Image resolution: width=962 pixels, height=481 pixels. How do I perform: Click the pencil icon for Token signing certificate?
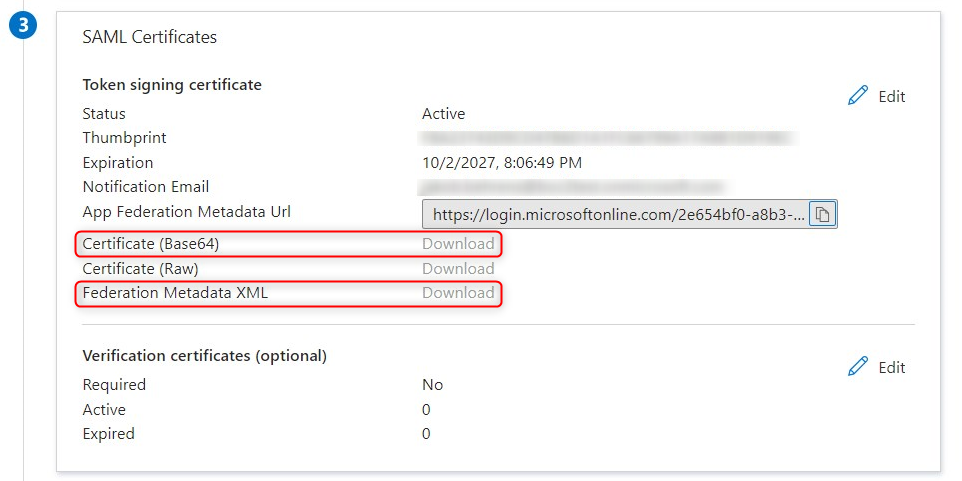[x=858, y=96]
